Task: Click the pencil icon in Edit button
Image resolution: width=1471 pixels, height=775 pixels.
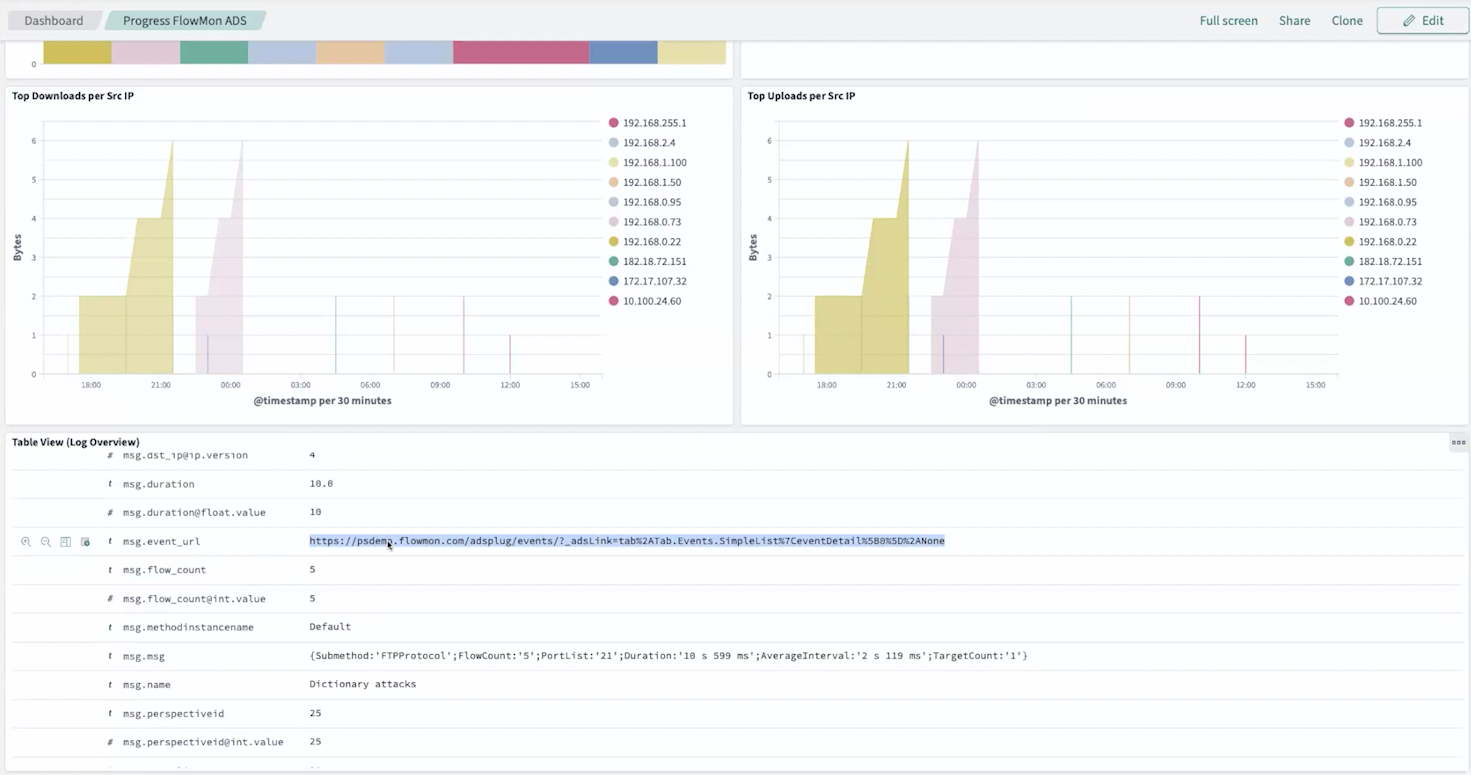Action: tap(1409, 21)
